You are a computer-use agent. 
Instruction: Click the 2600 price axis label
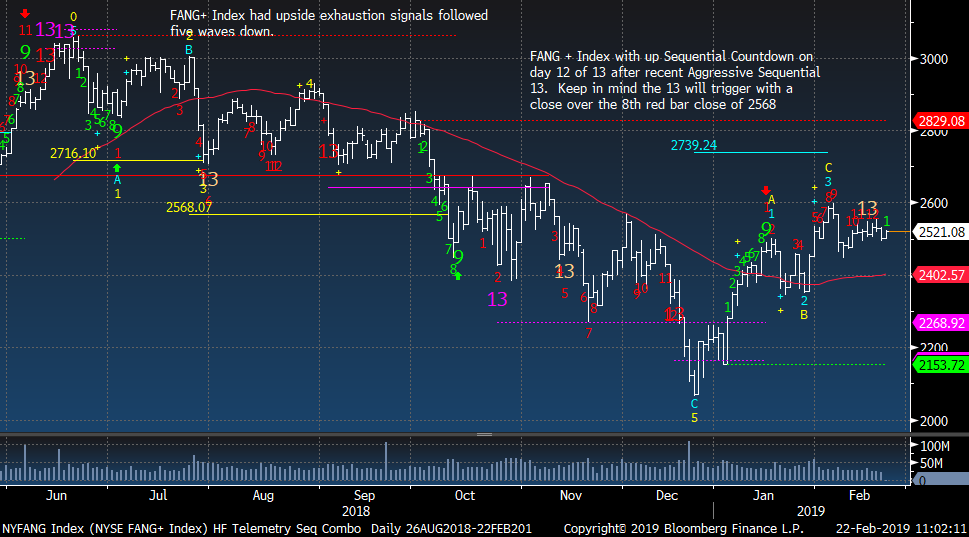tap(934, 203)
